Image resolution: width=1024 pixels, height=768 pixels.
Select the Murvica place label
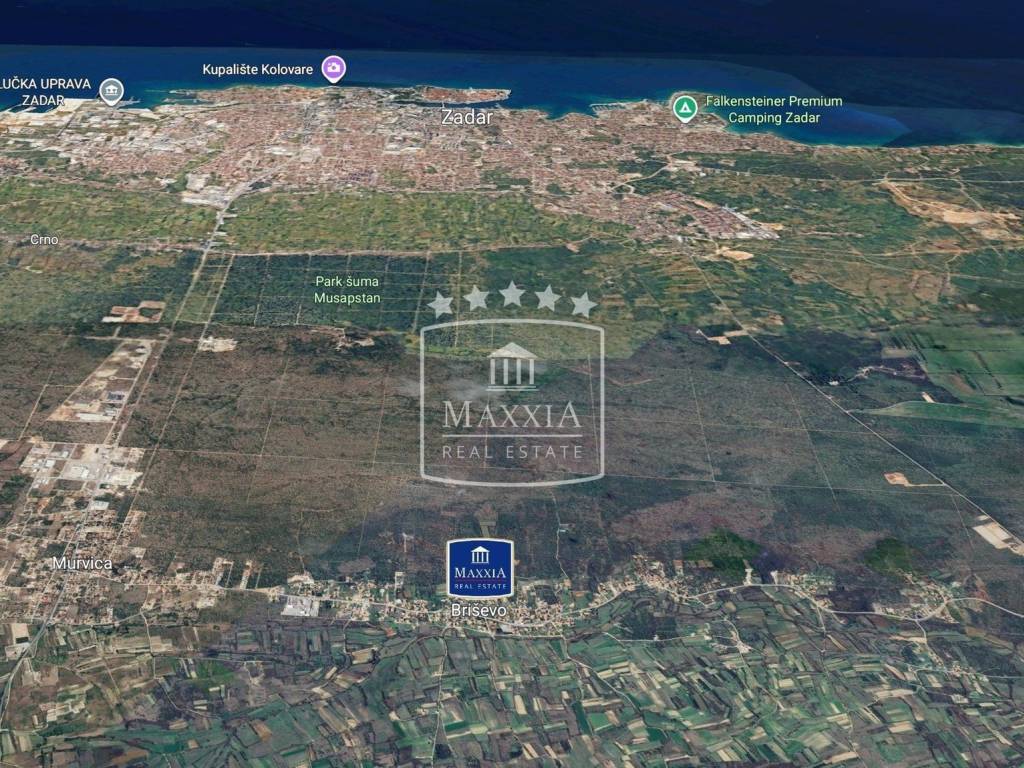coord(82,563)
